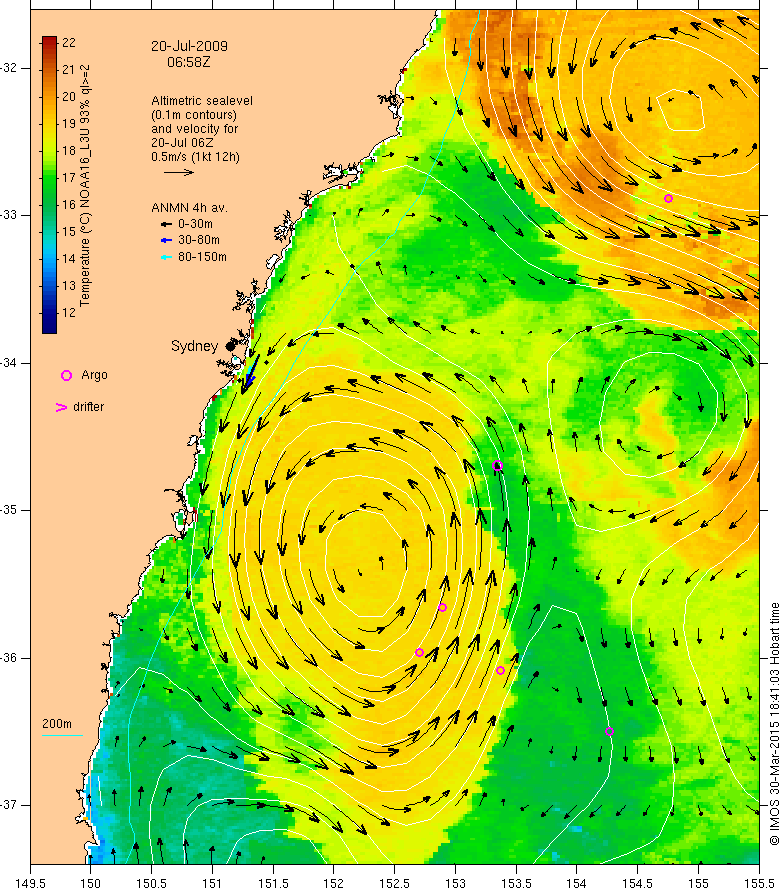Click the '(0.1m contours)' text
This screenshot has height=890, width=780.
pos(194,115)
